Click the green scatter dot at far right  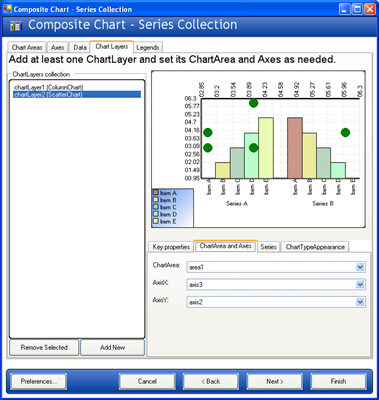click(x=345, y=133)
